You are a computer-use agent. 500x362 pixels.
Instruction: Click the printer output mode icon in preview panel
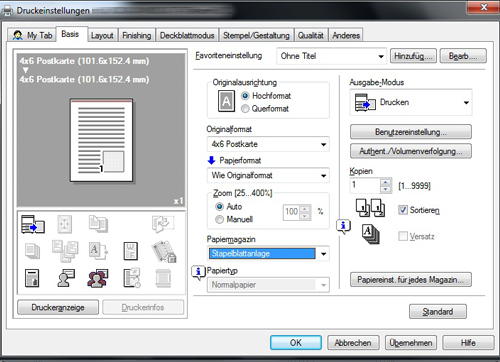click(33, 224)
